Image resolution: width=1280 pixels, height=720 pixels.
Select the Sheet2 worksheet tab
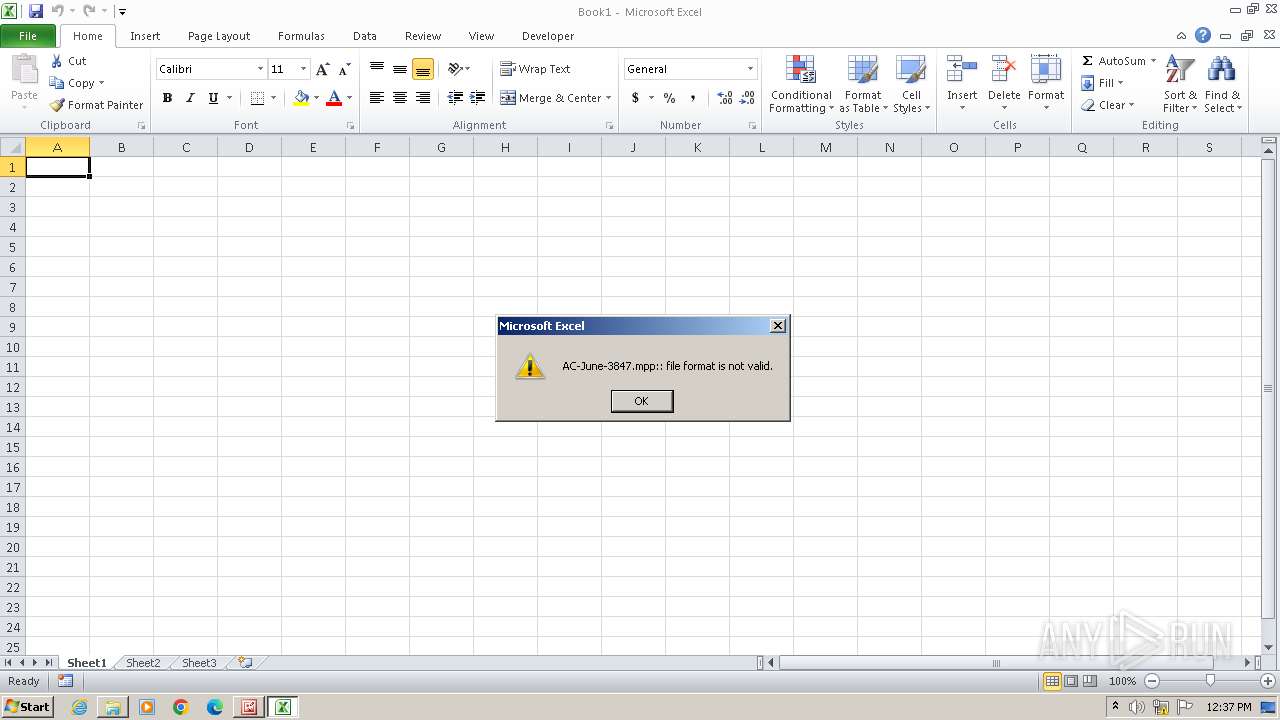(x=143, y=663)
